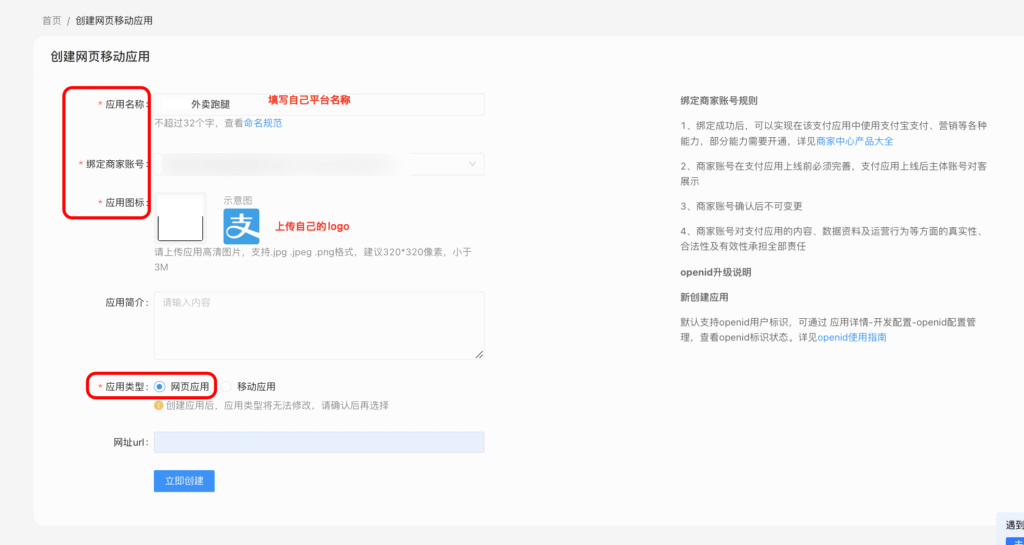Select the 移动应用 radio button
This screenshot has height=545, width=1024.
226,386
